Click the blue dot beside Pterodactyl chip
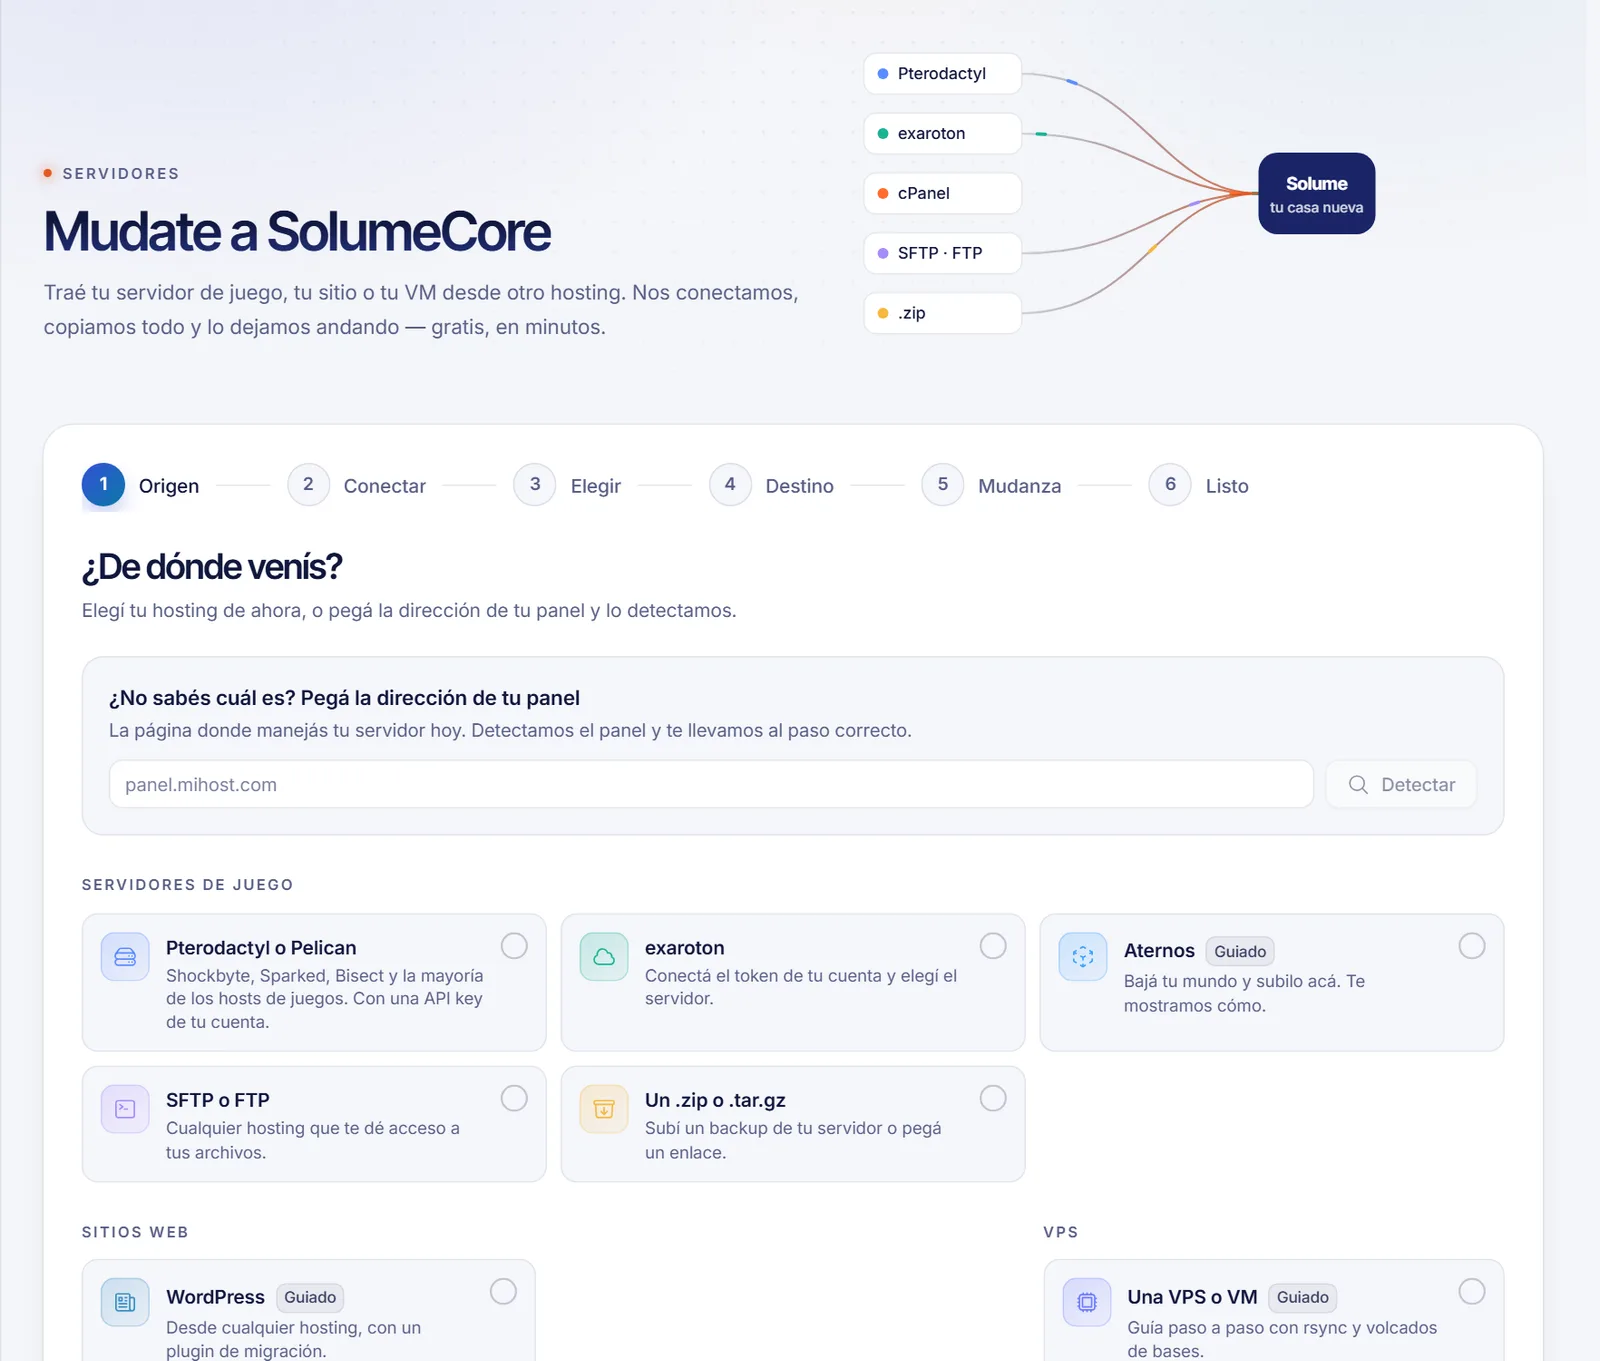 [883, 74]
